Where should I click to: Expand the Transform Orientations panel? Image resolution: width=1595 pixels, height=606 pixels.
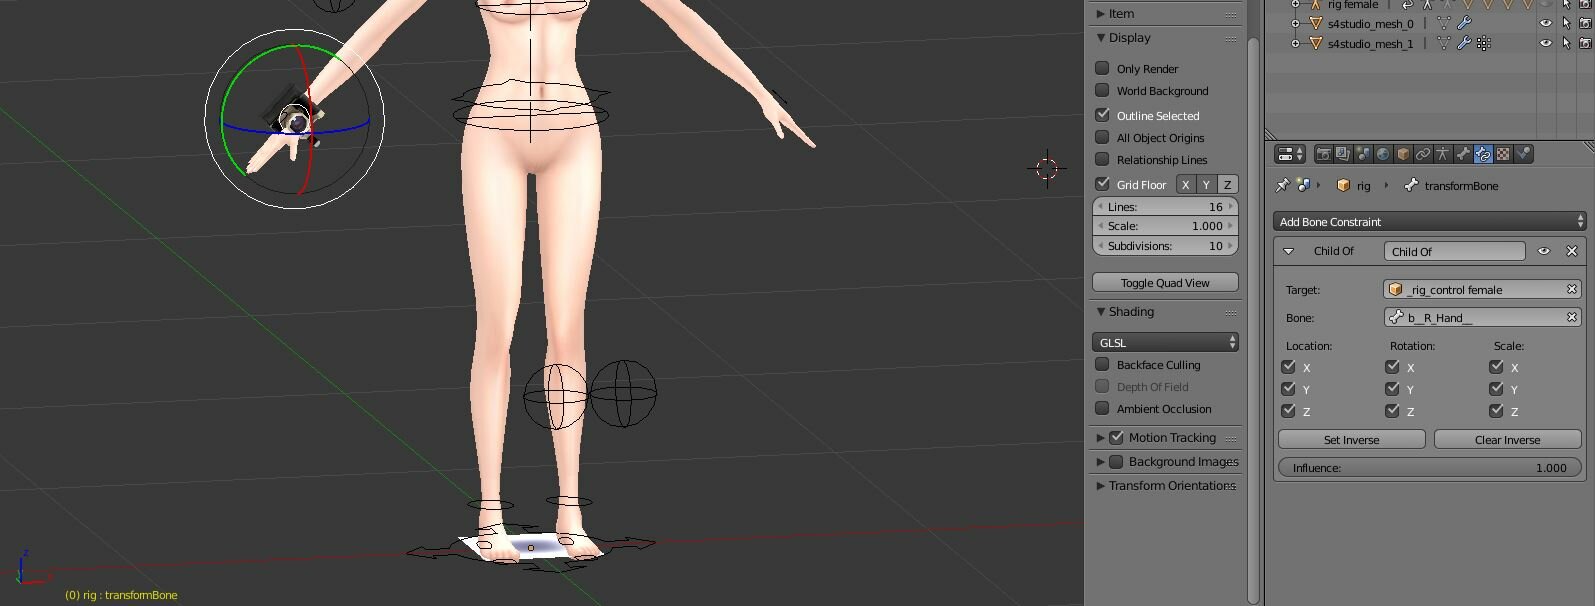(x=1101, y=486)
